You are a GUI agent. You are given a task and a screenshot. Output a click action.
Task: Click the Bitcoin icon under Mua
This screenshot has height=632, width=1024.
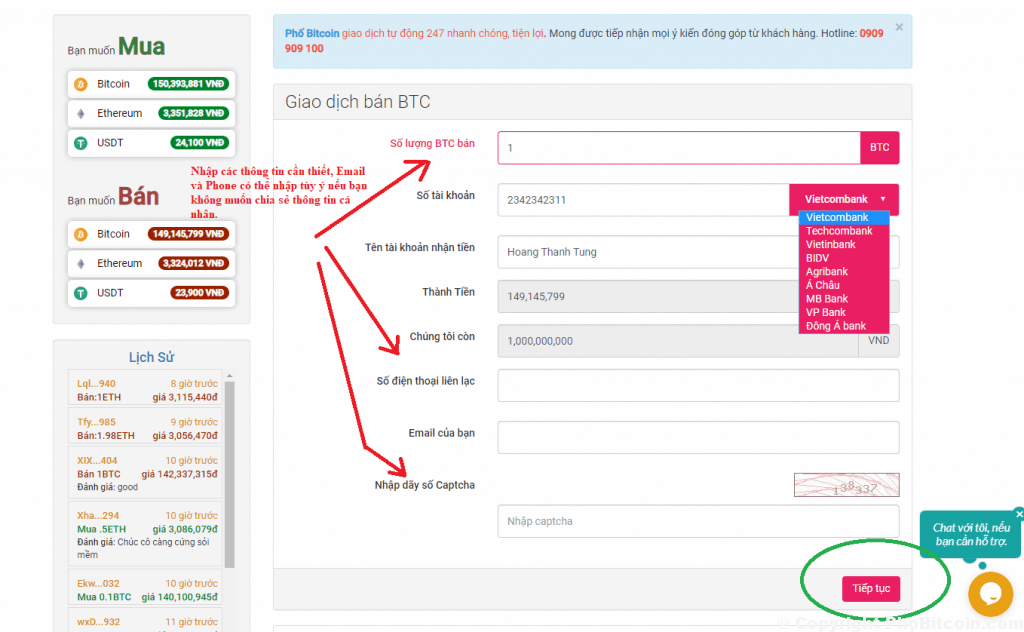click(x=81, y=84)
